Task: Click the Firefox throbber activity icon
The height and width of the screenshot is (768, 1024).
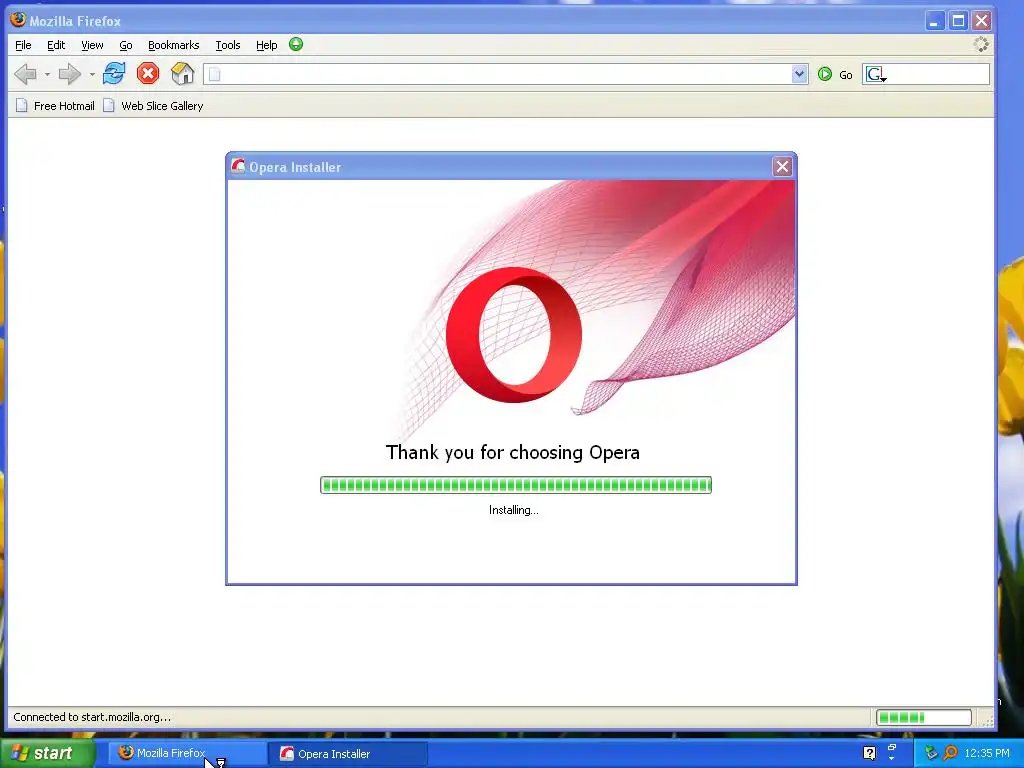Action: coord(981,44)
